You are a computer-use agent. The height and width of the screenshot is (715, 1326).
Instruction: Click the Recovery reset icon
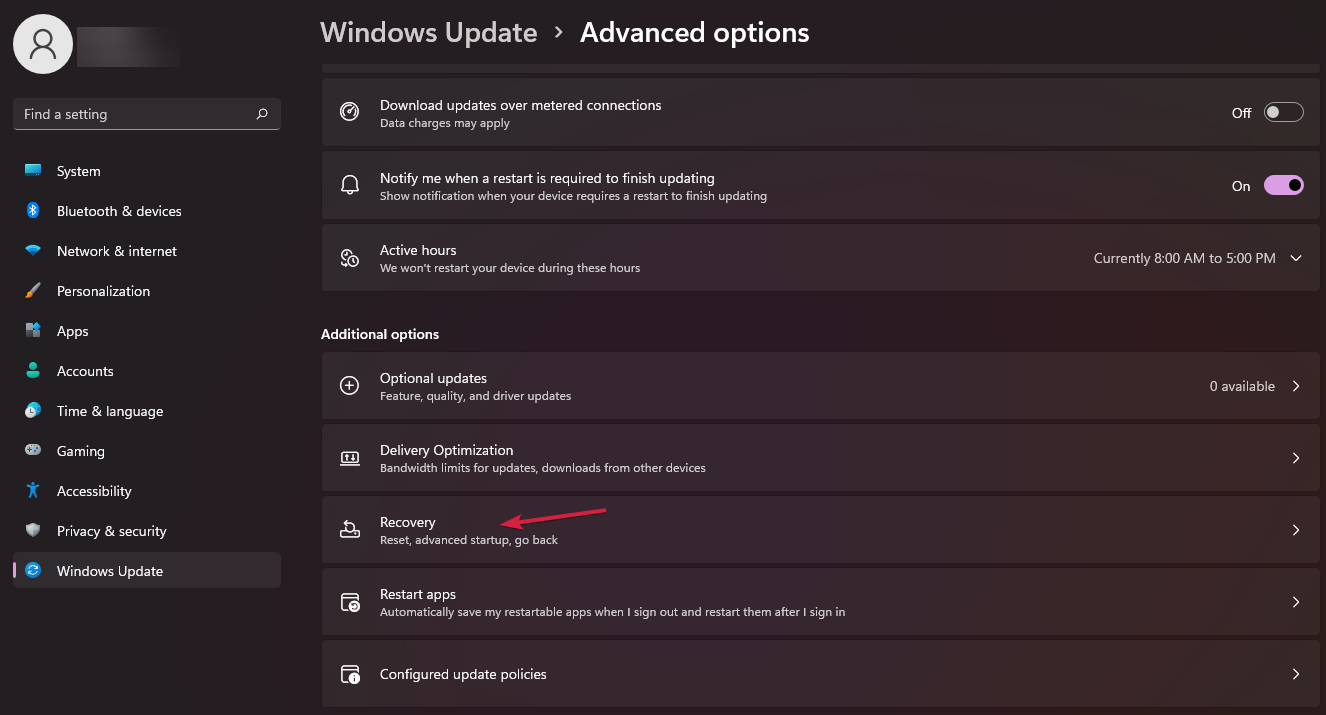(x=349, y=529)
